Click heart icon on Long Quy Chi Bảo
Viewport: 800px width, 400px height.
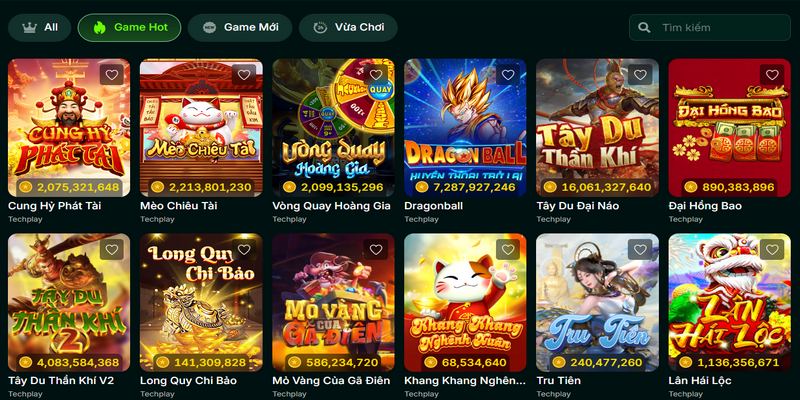coord(244,249)
